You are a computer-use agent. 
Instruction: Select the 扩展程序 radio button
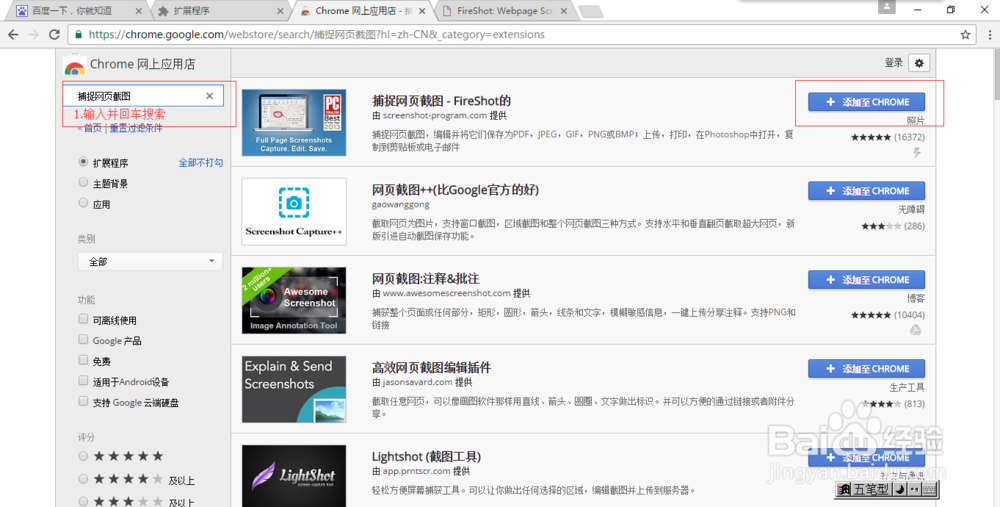tap(83, 162)
